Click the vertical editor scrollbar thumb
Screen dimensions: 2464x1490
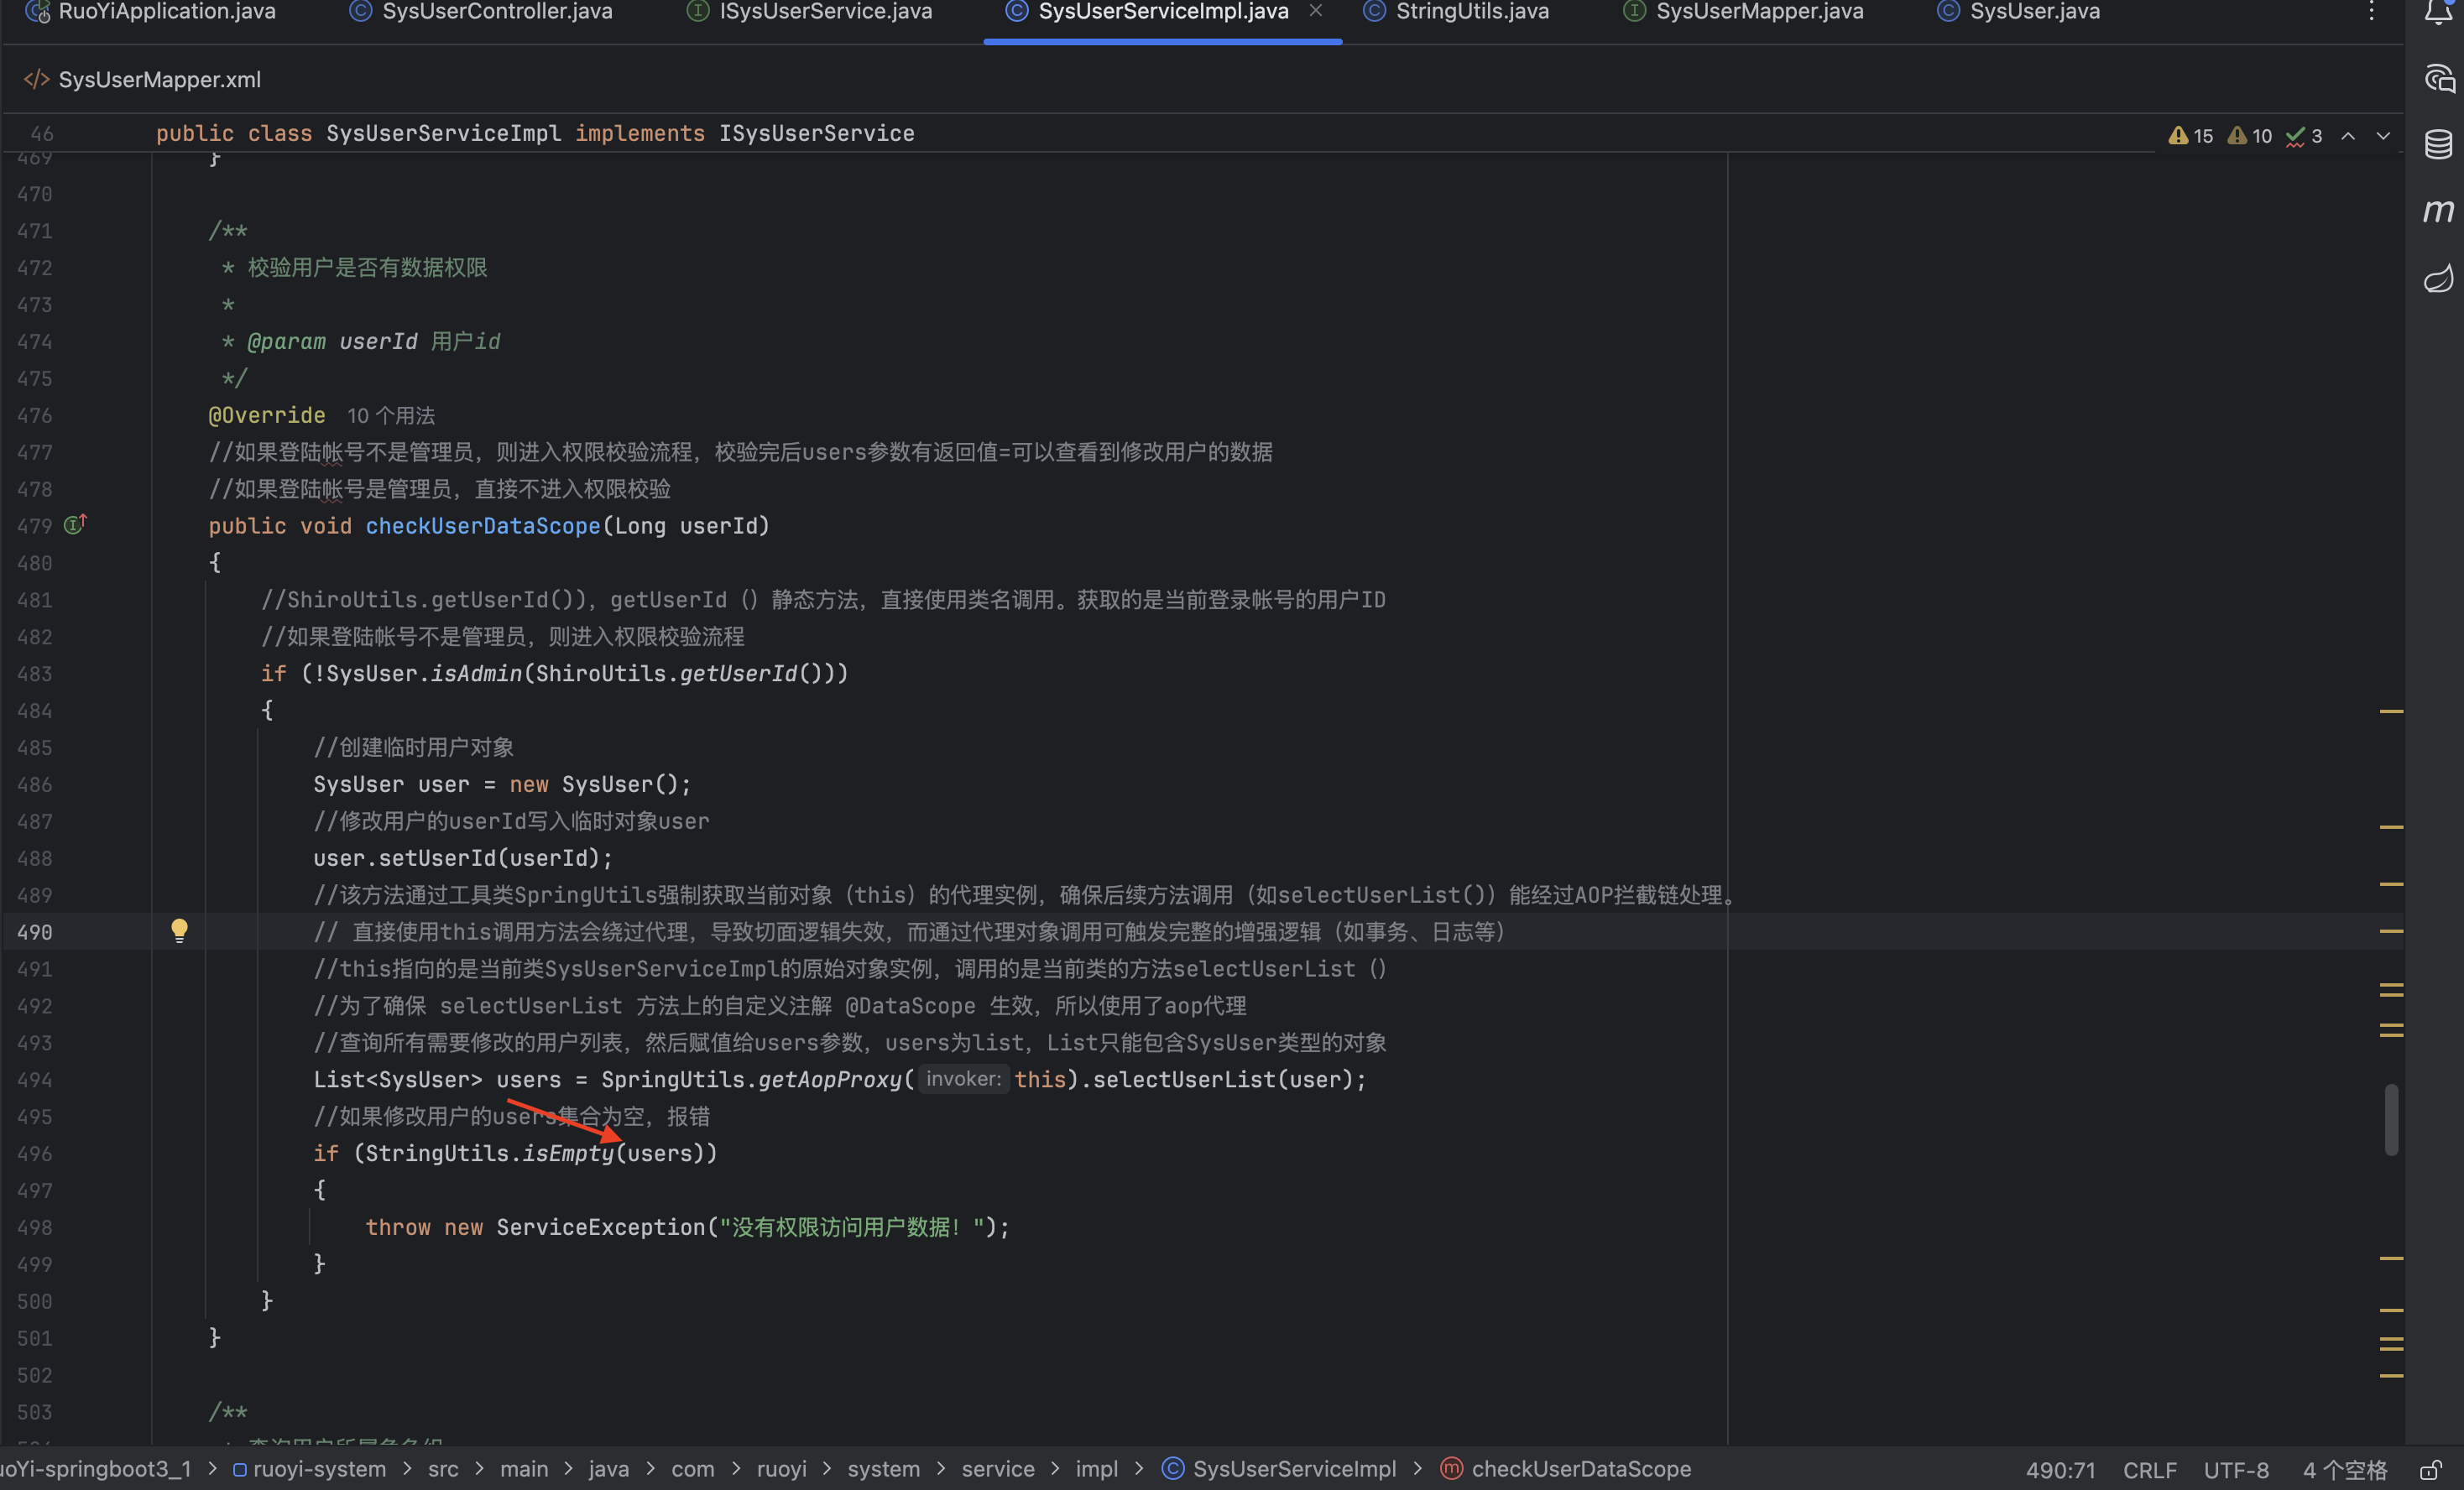tap(2391, 1119)
